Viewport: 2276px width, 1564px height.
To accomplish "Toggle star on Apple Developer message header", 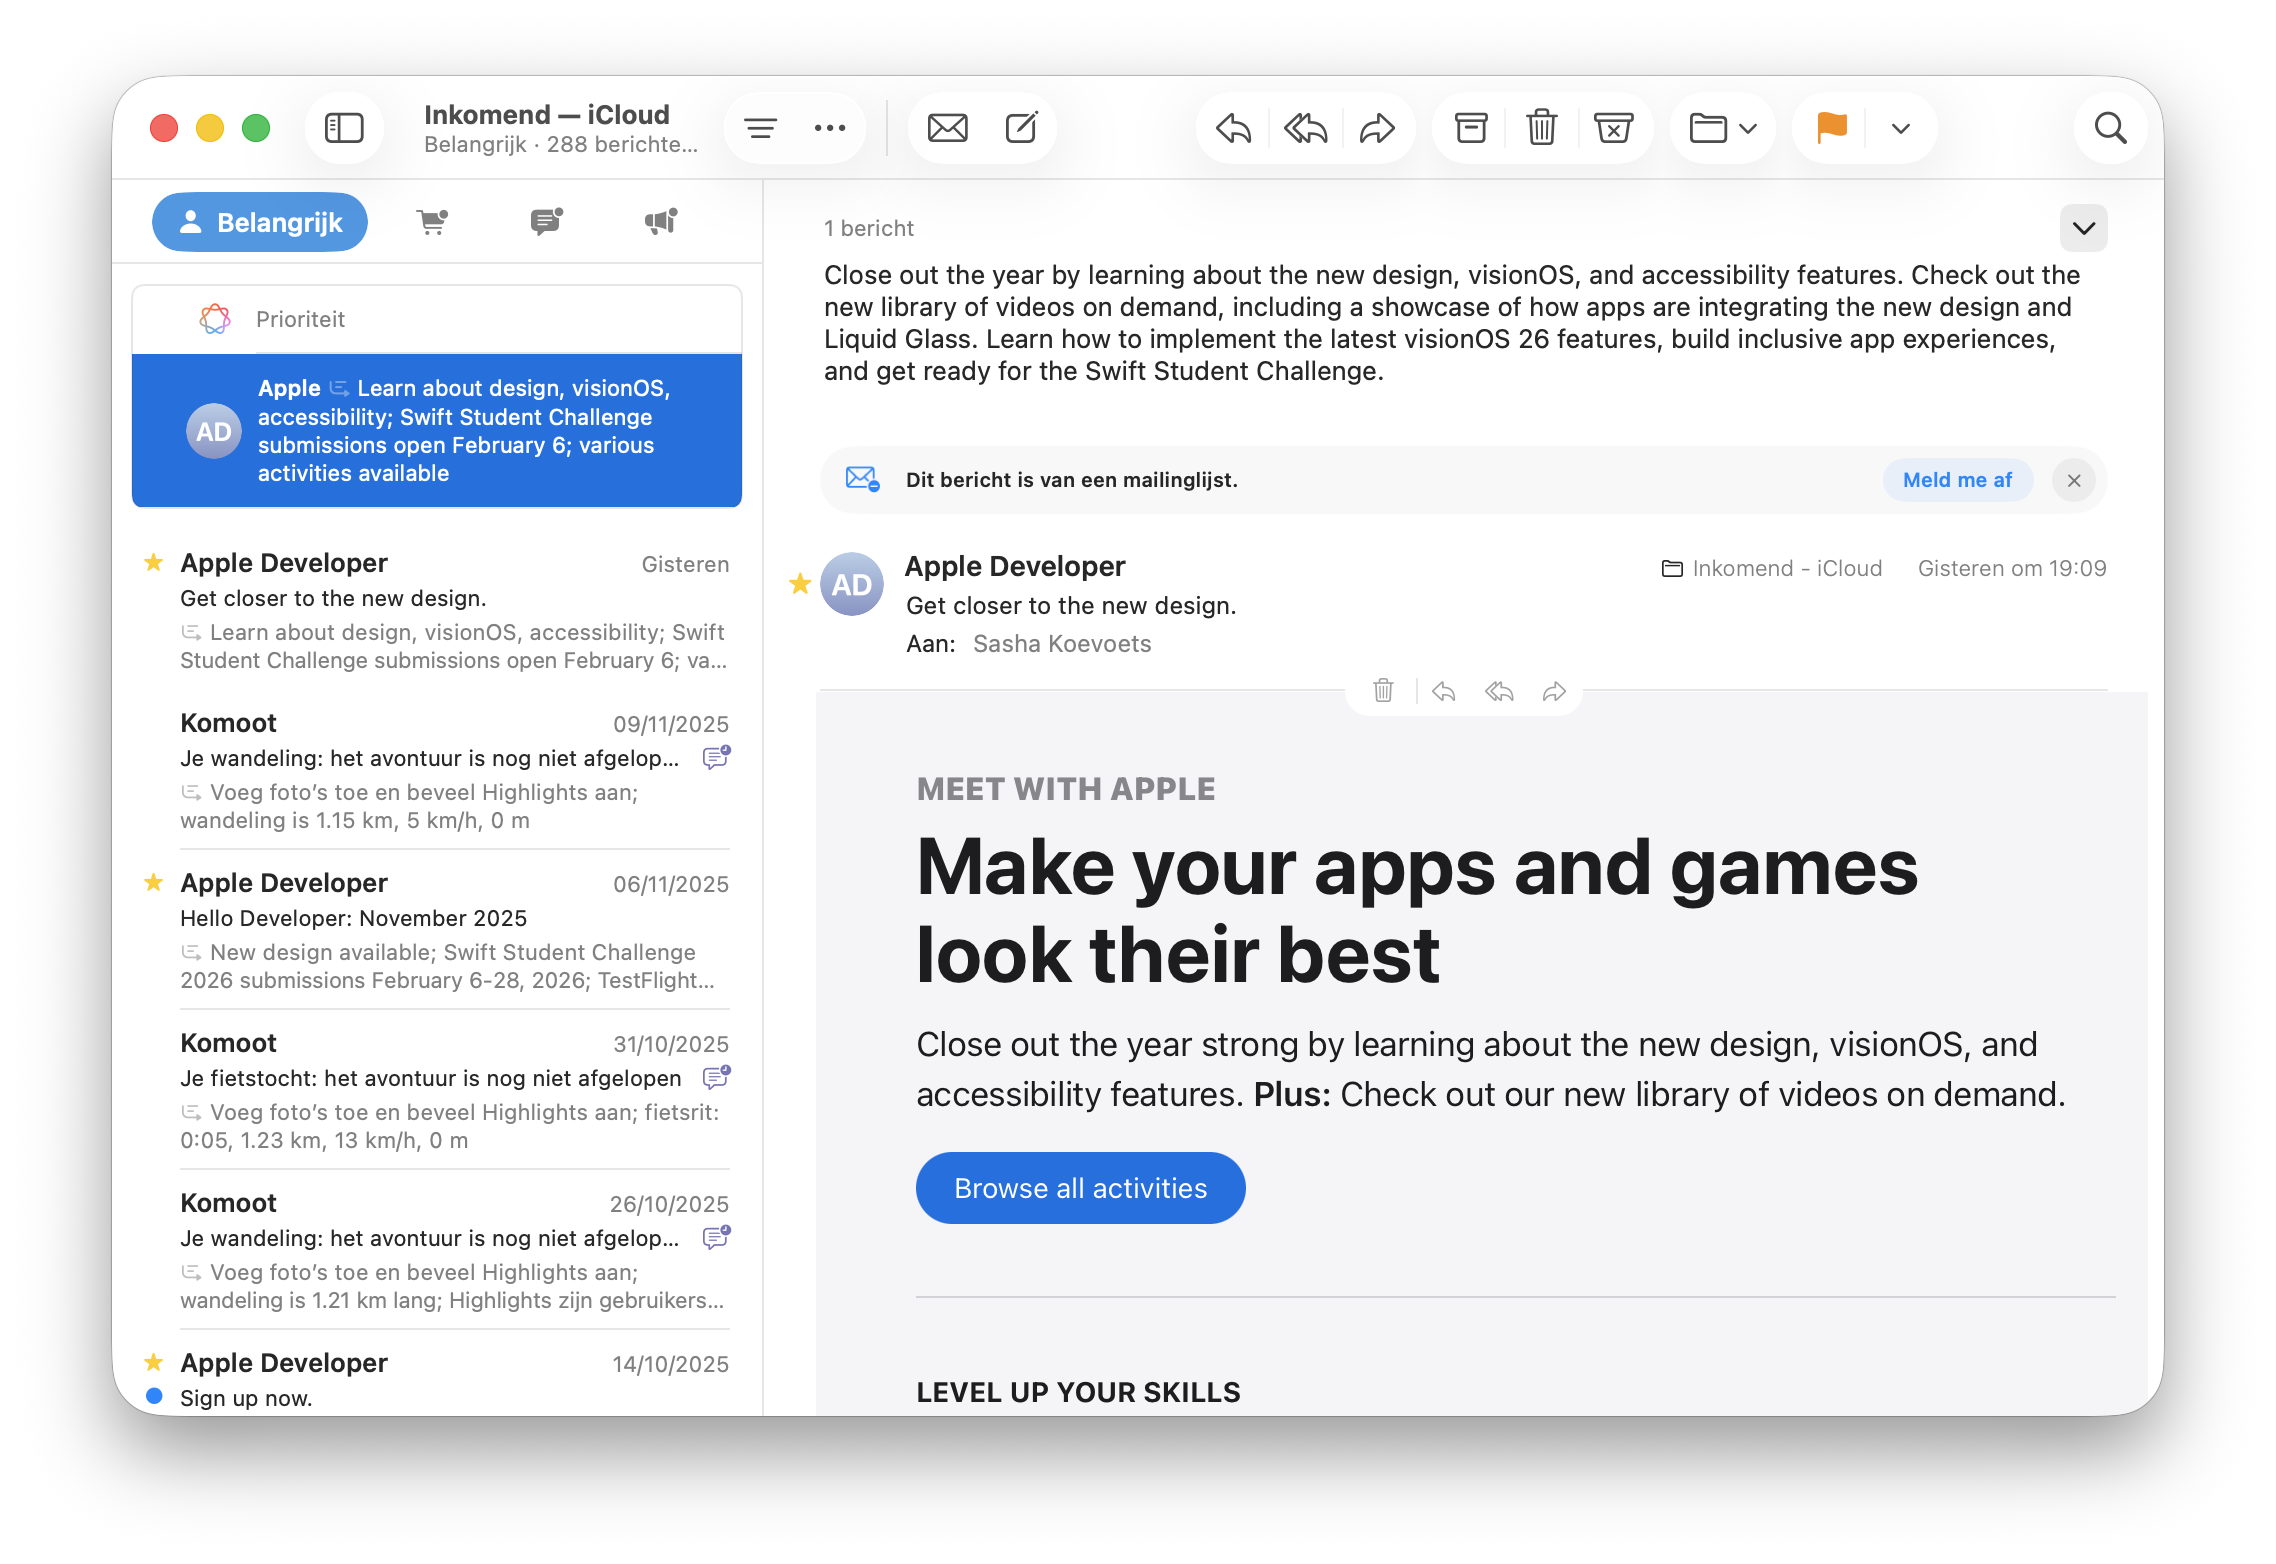I will (800, 583).
